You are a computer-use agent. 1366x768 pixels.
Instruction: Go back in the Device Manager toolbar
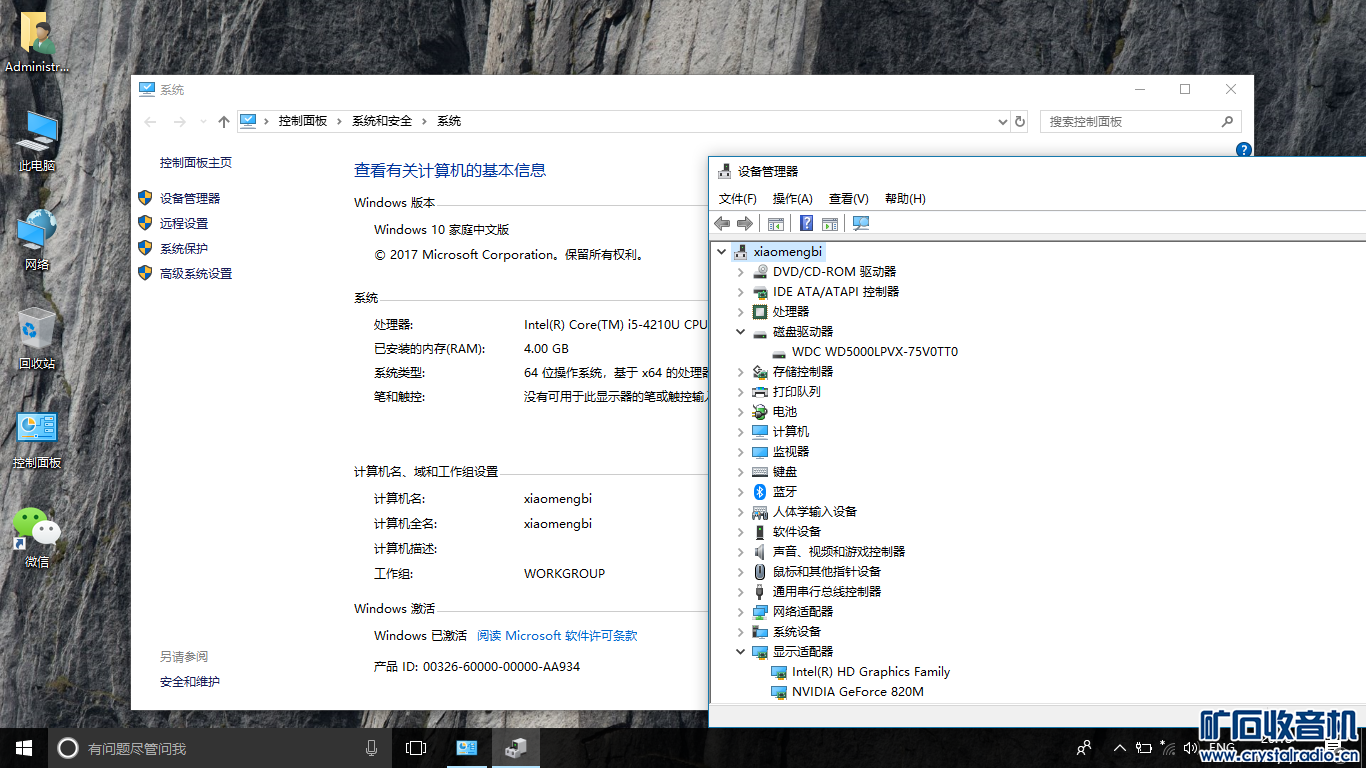[x=722, y=224]
